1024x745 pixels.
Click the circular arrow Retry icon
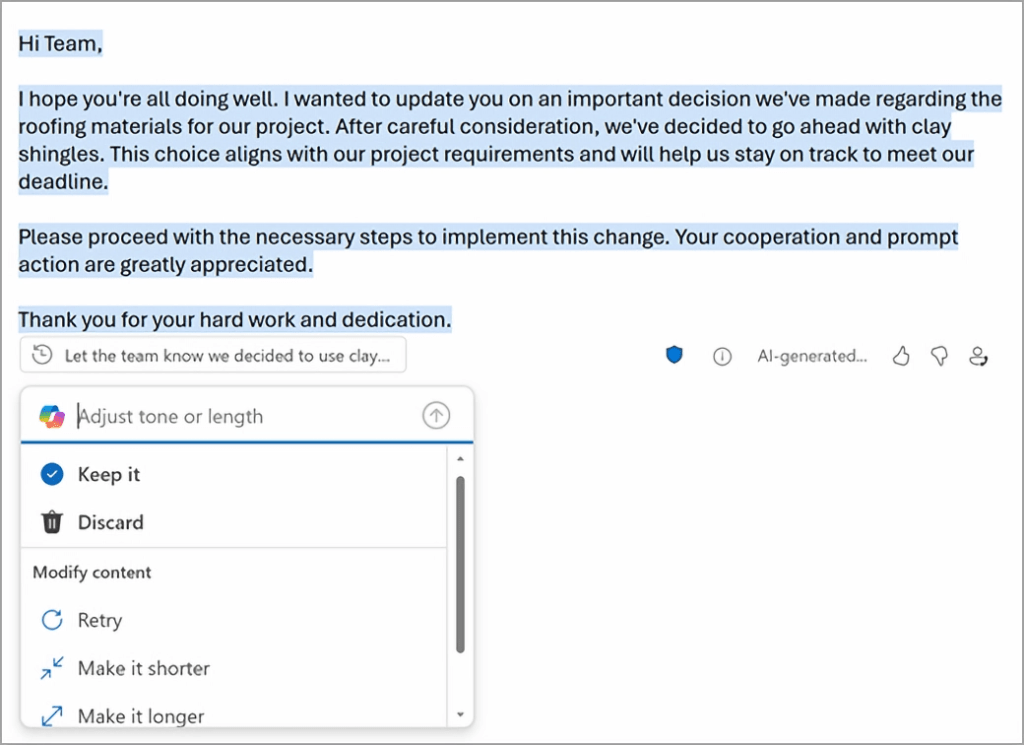click(52, 620)
